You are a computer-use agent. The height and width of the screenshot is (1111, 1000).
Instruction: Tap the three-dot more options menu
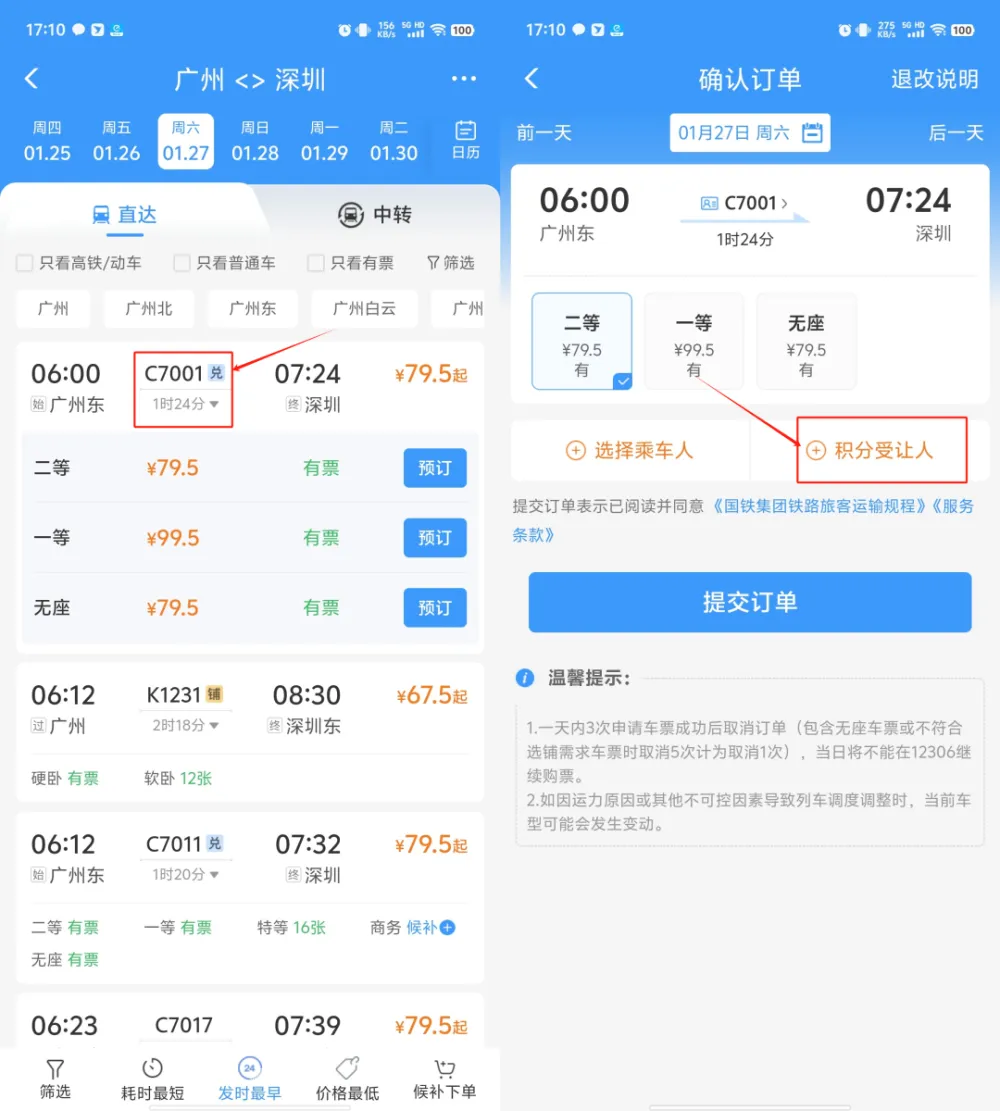tap(464, 79)
